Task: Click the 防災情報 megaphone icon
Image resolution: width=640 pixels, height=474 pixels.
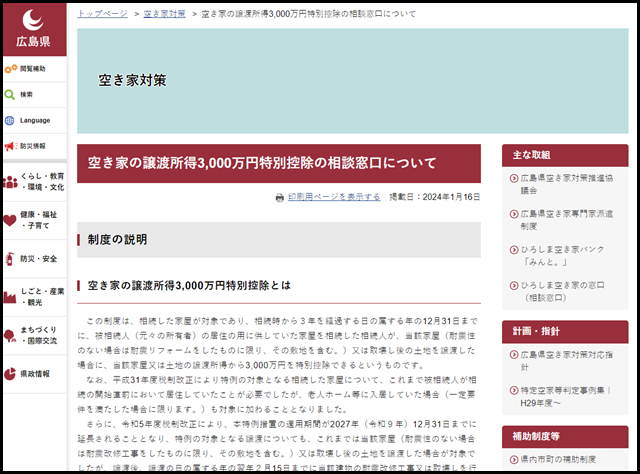Action: click(11, 146)
